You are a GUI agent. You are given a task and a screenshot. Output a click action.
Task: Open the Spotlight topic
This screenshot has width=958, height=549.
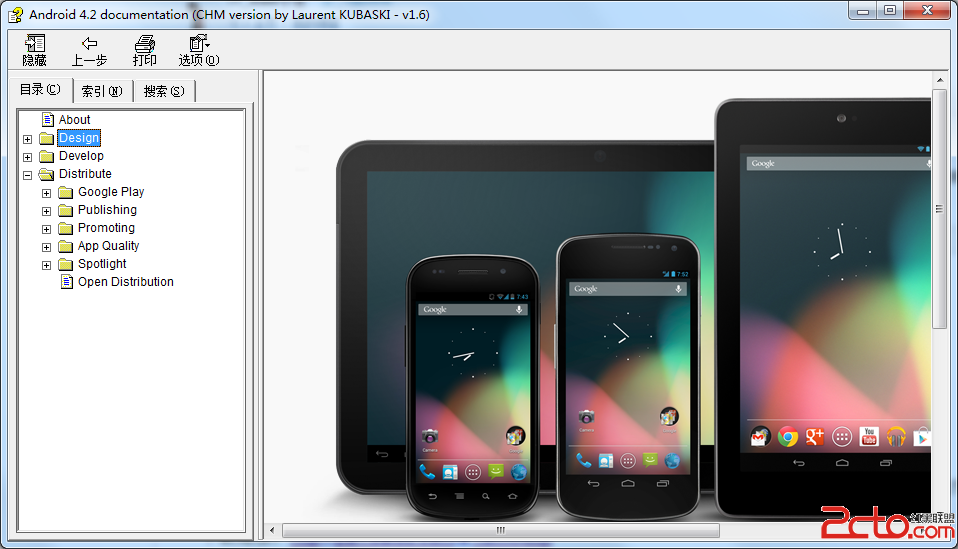[102, 264]
